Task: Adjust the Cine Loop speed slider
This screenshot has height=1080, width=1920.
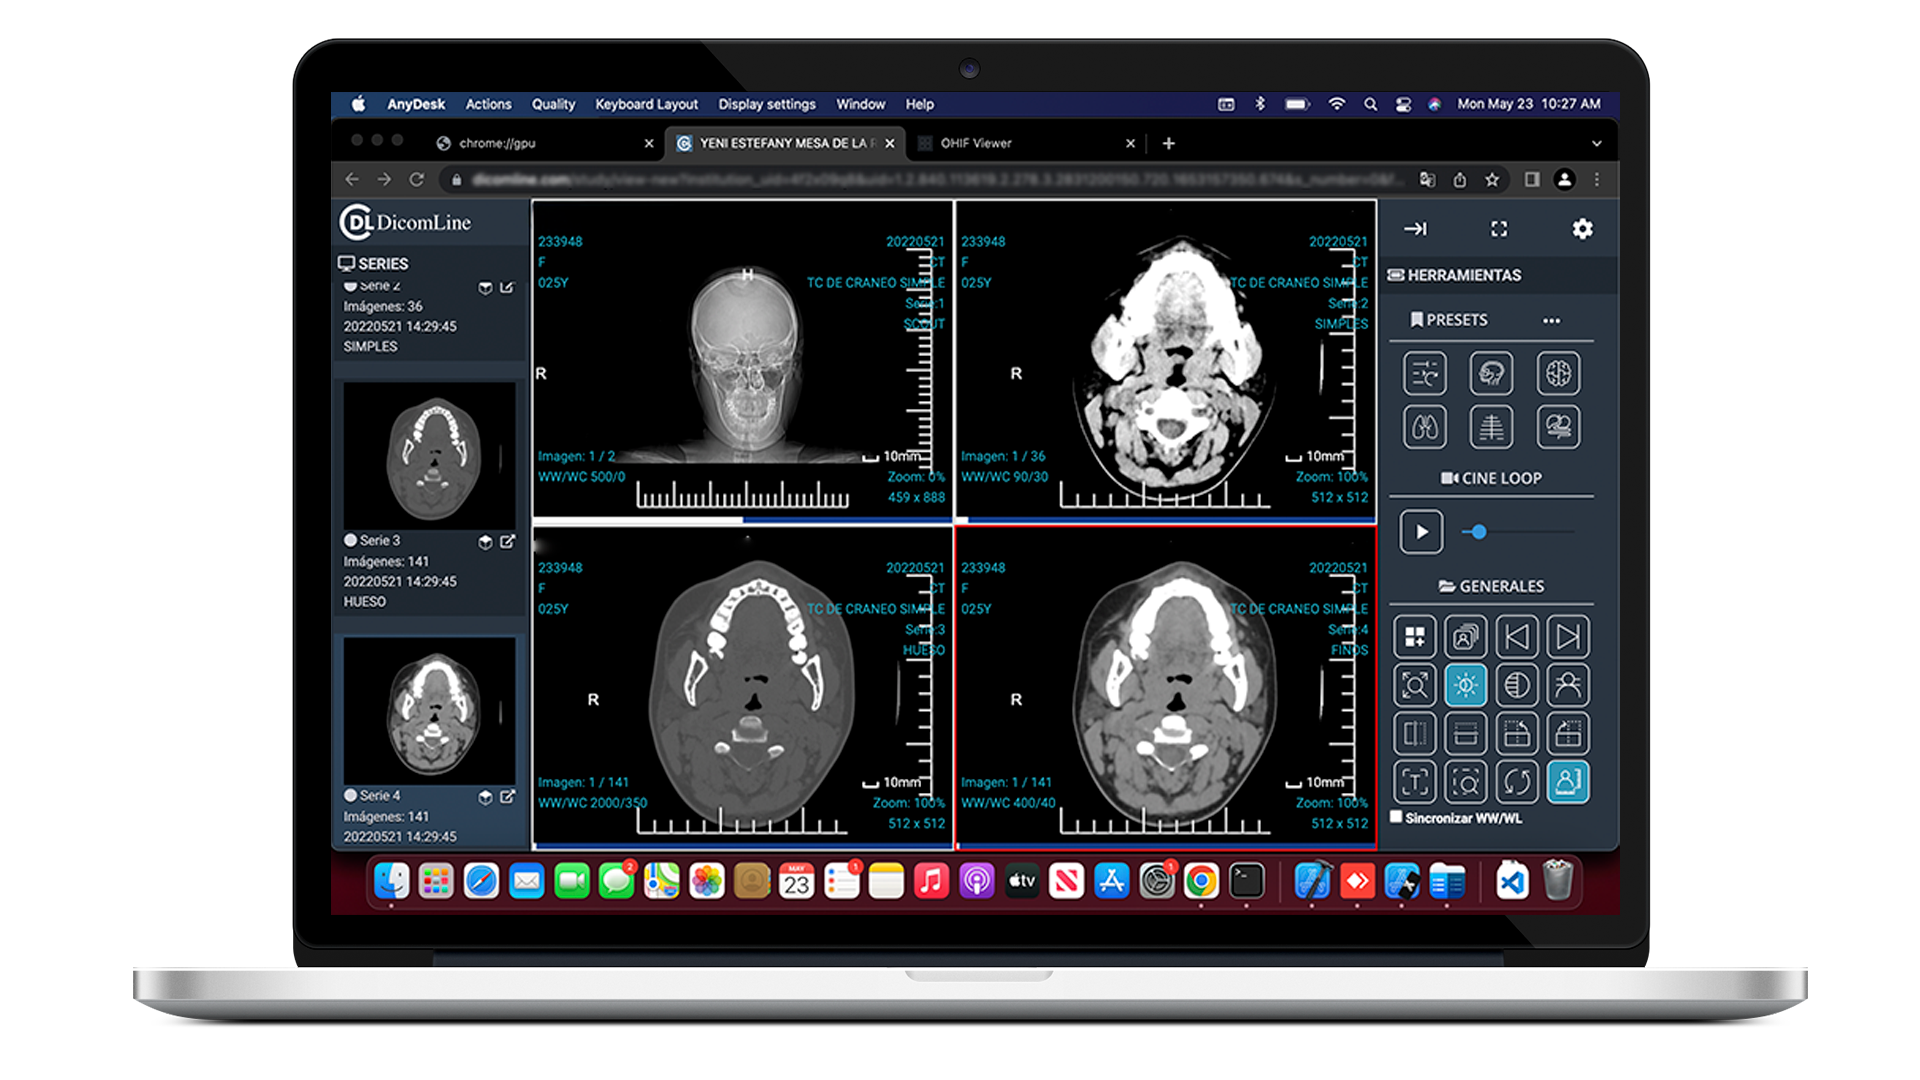Action: click(1479, 533)
